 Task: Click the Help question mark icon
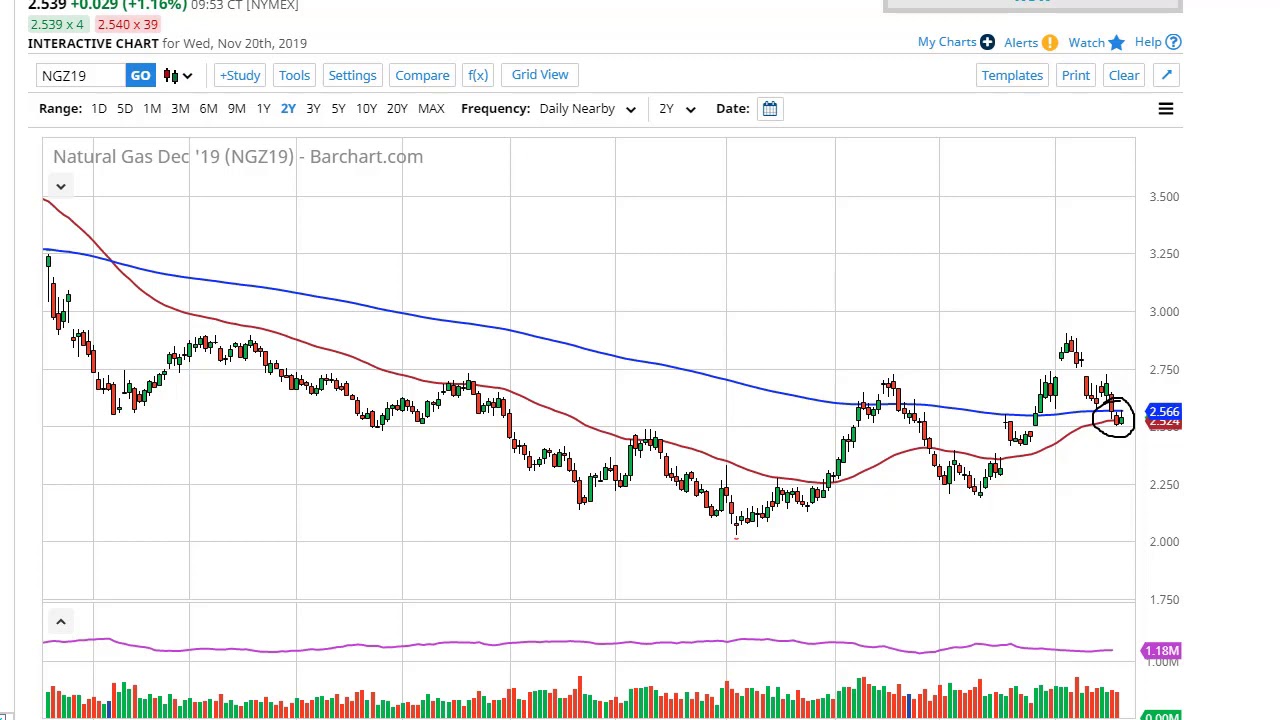(1173, 42)
